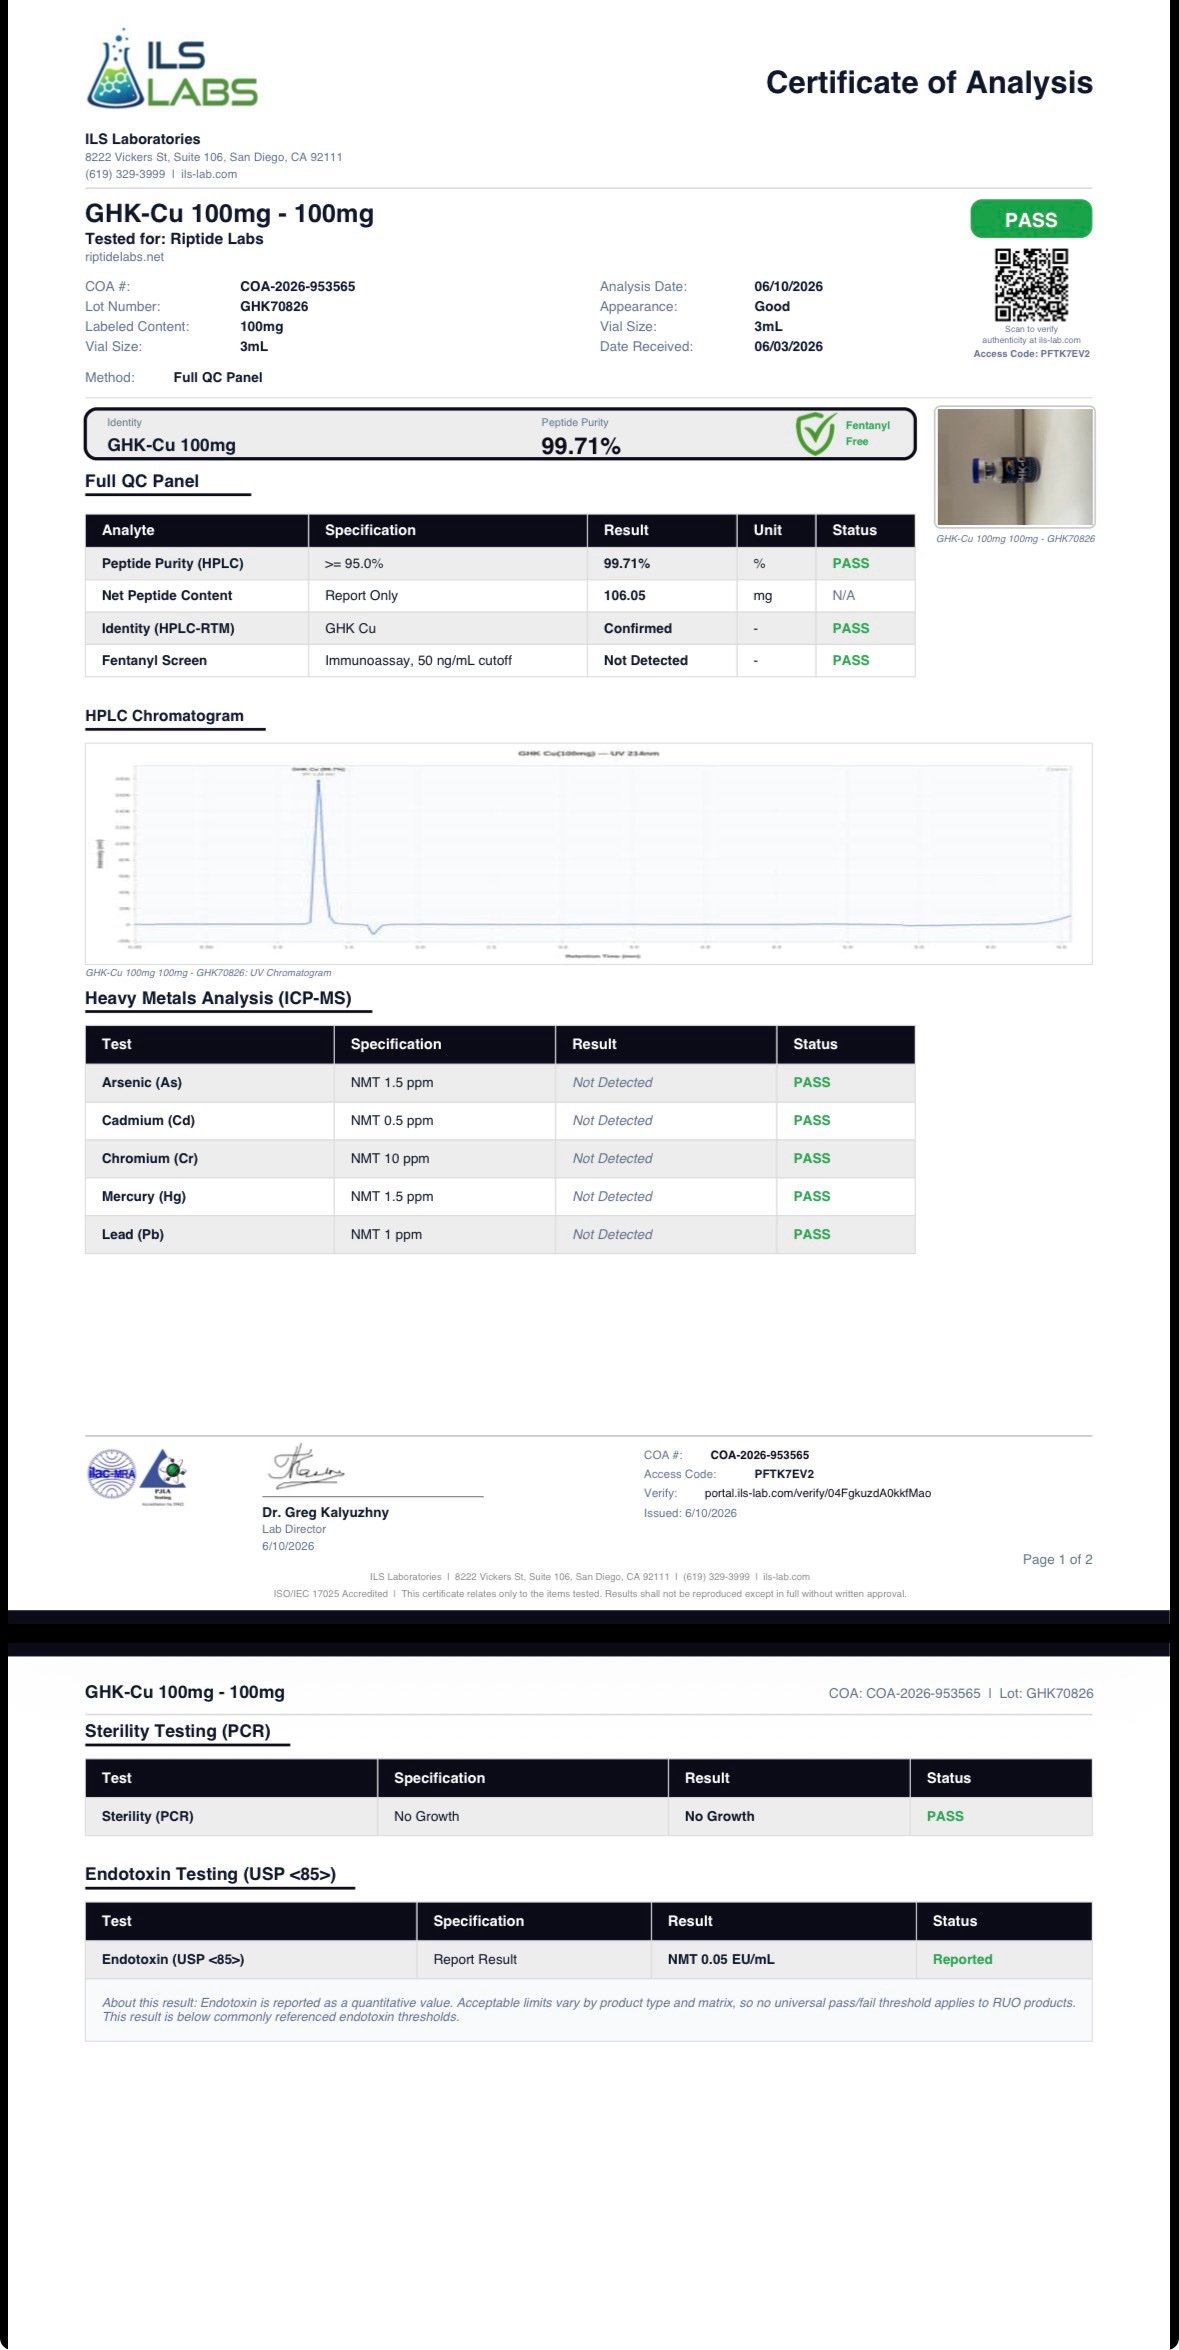Click the Unit column header in QC panel

(x=767, y=530)
